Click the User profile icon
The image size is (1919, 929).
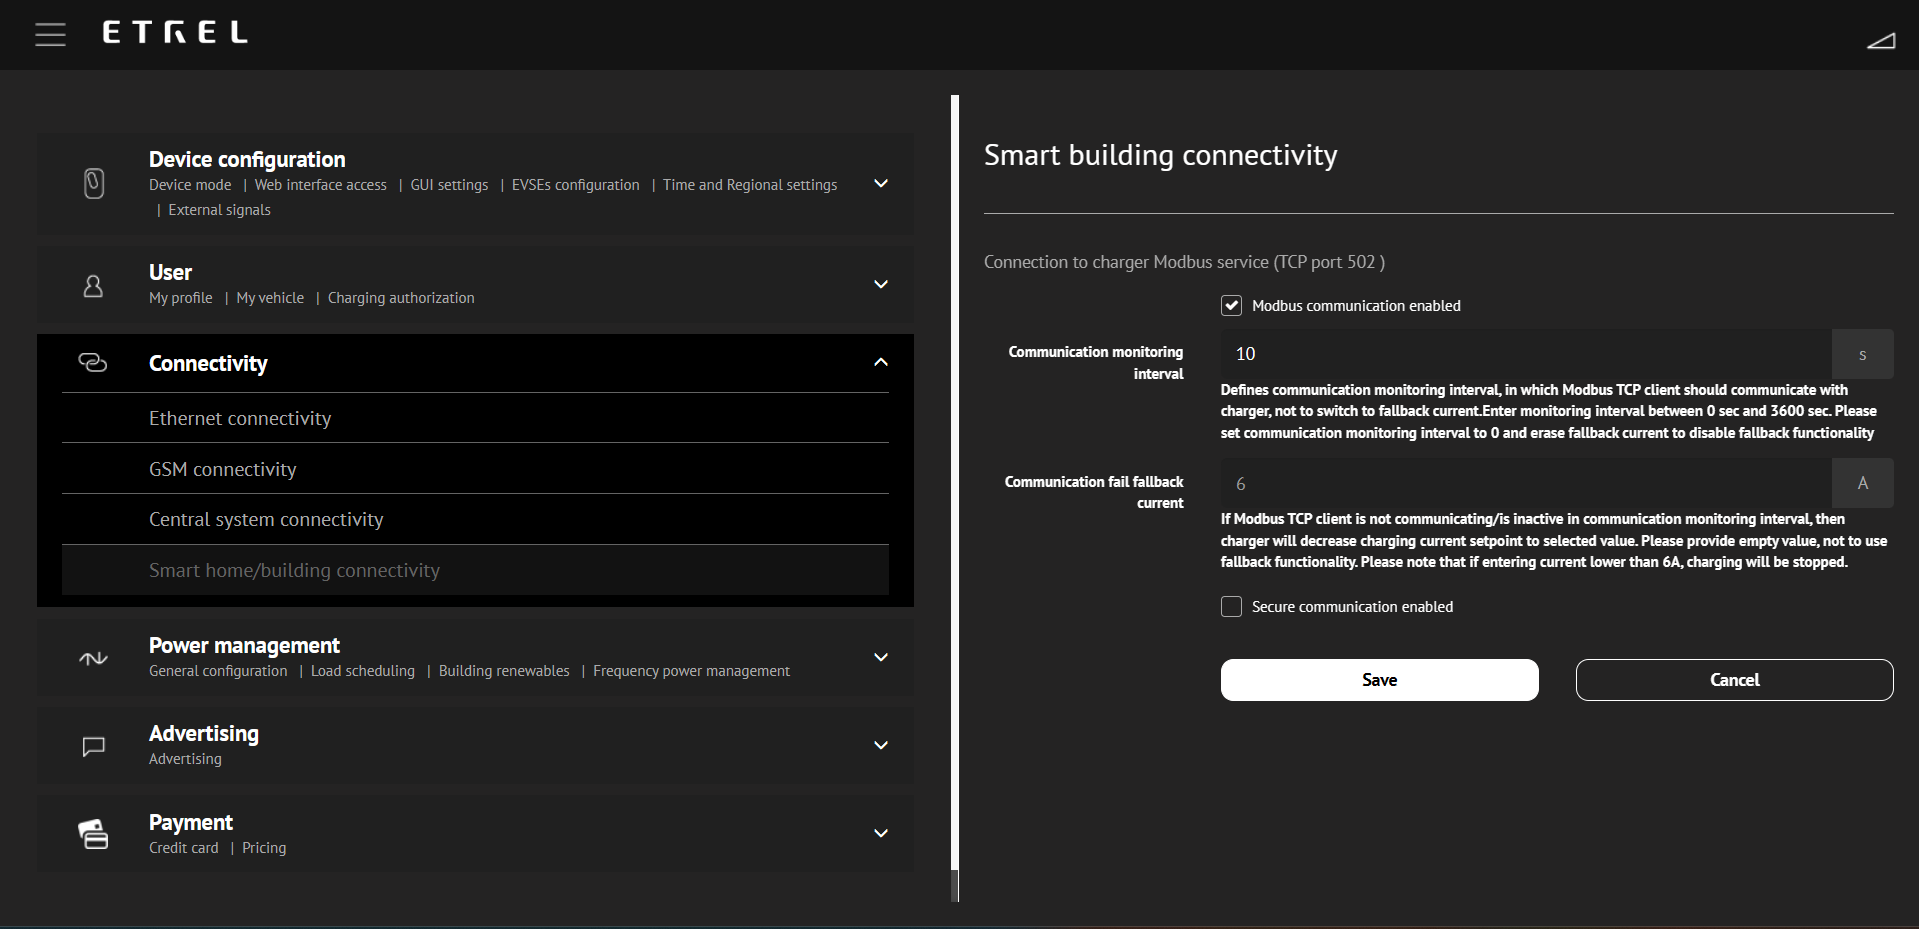pos(93,286)
